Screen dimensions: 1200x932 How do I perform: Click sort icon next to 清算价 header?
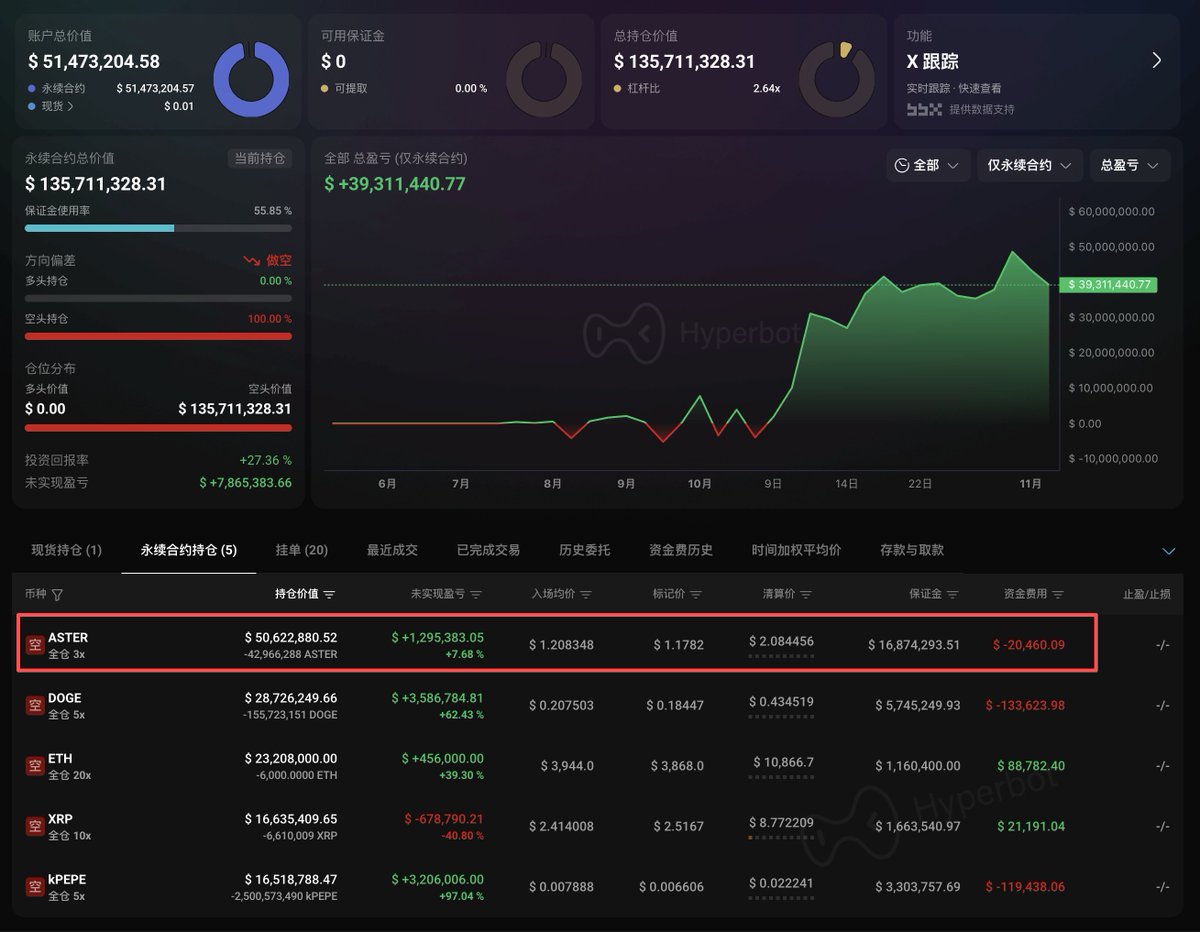click(x=806, y=595)
